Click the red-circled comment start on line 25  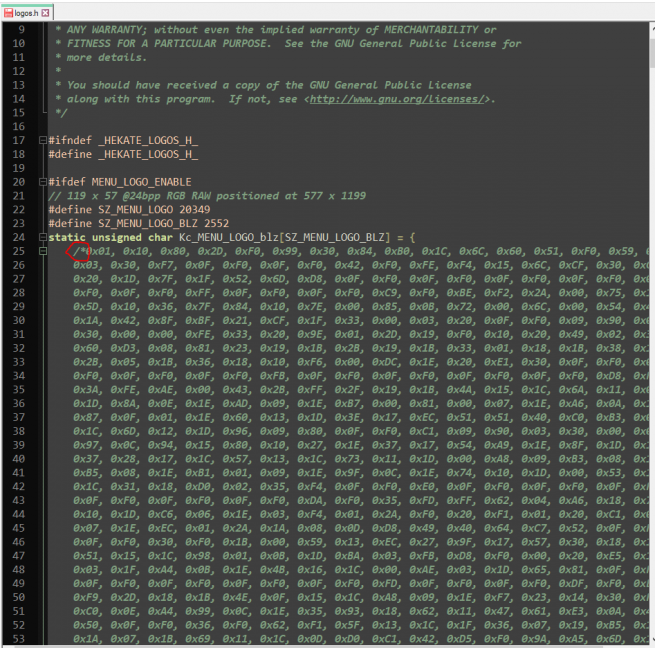pyautogui.click(x=80, y=252)
